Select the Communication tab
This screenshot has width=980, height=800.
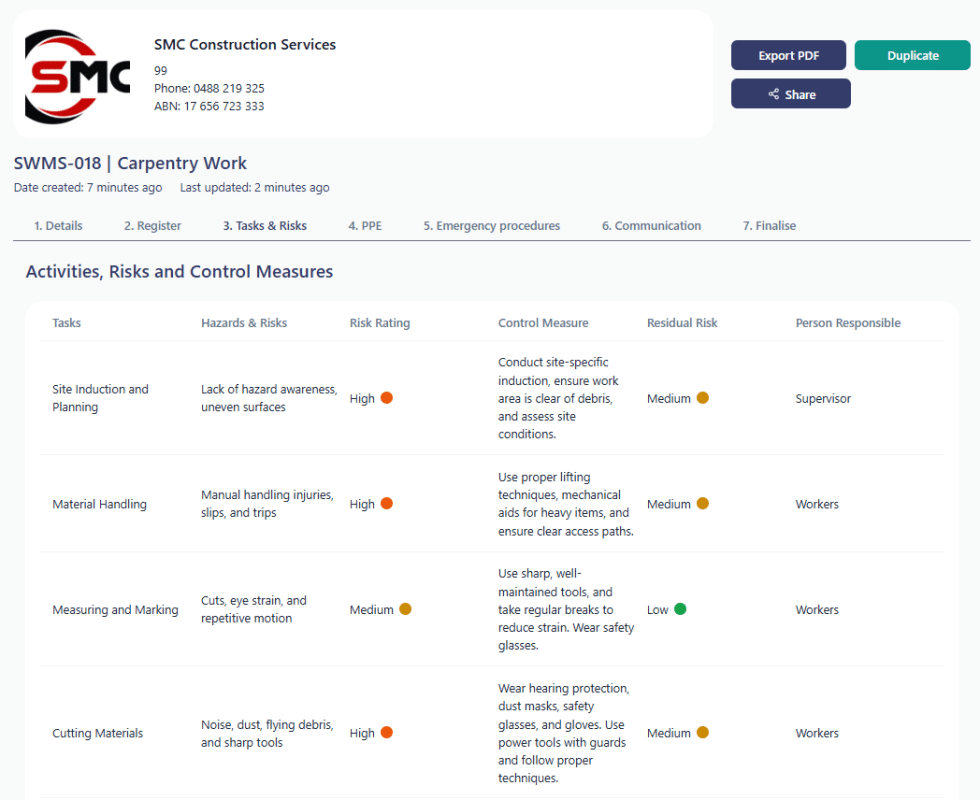(x=651, y=226)
